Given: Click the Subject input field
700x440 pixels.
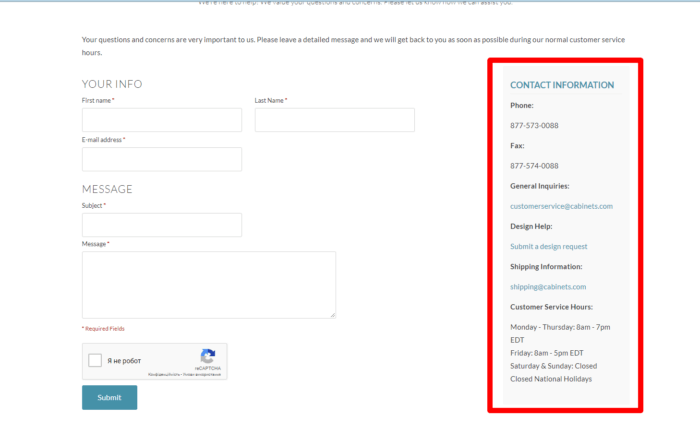Looking at the screenshot, I should 162,225.
